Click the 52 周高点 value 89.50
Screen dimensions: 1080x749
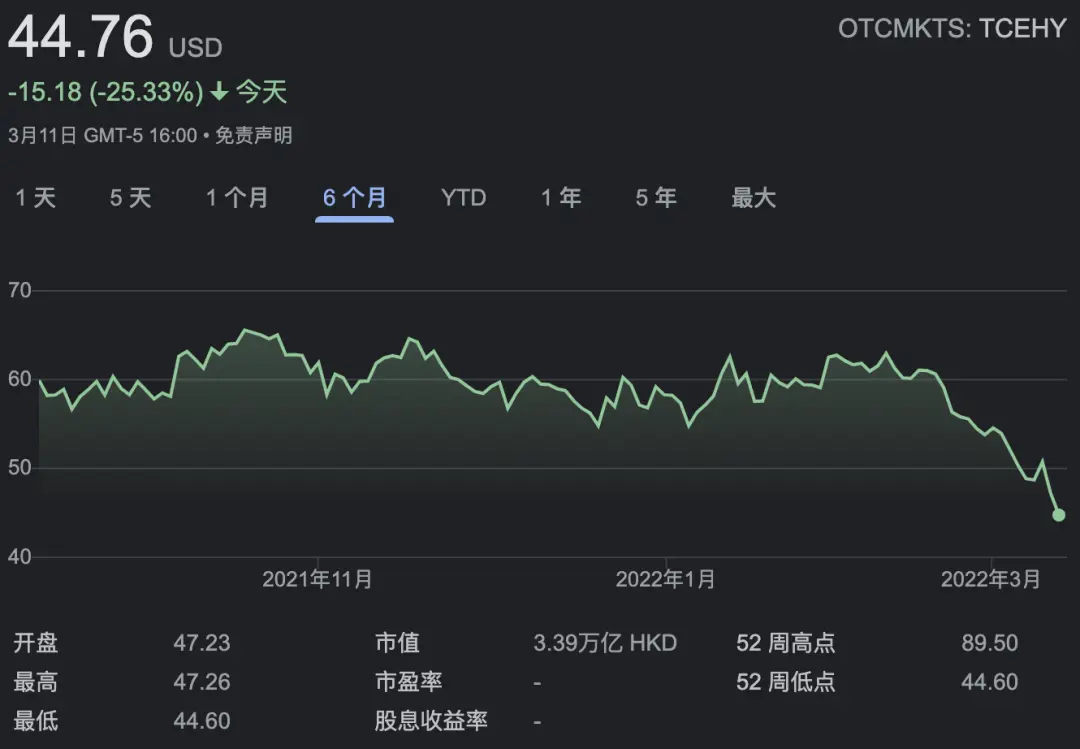tap(989, 643)
